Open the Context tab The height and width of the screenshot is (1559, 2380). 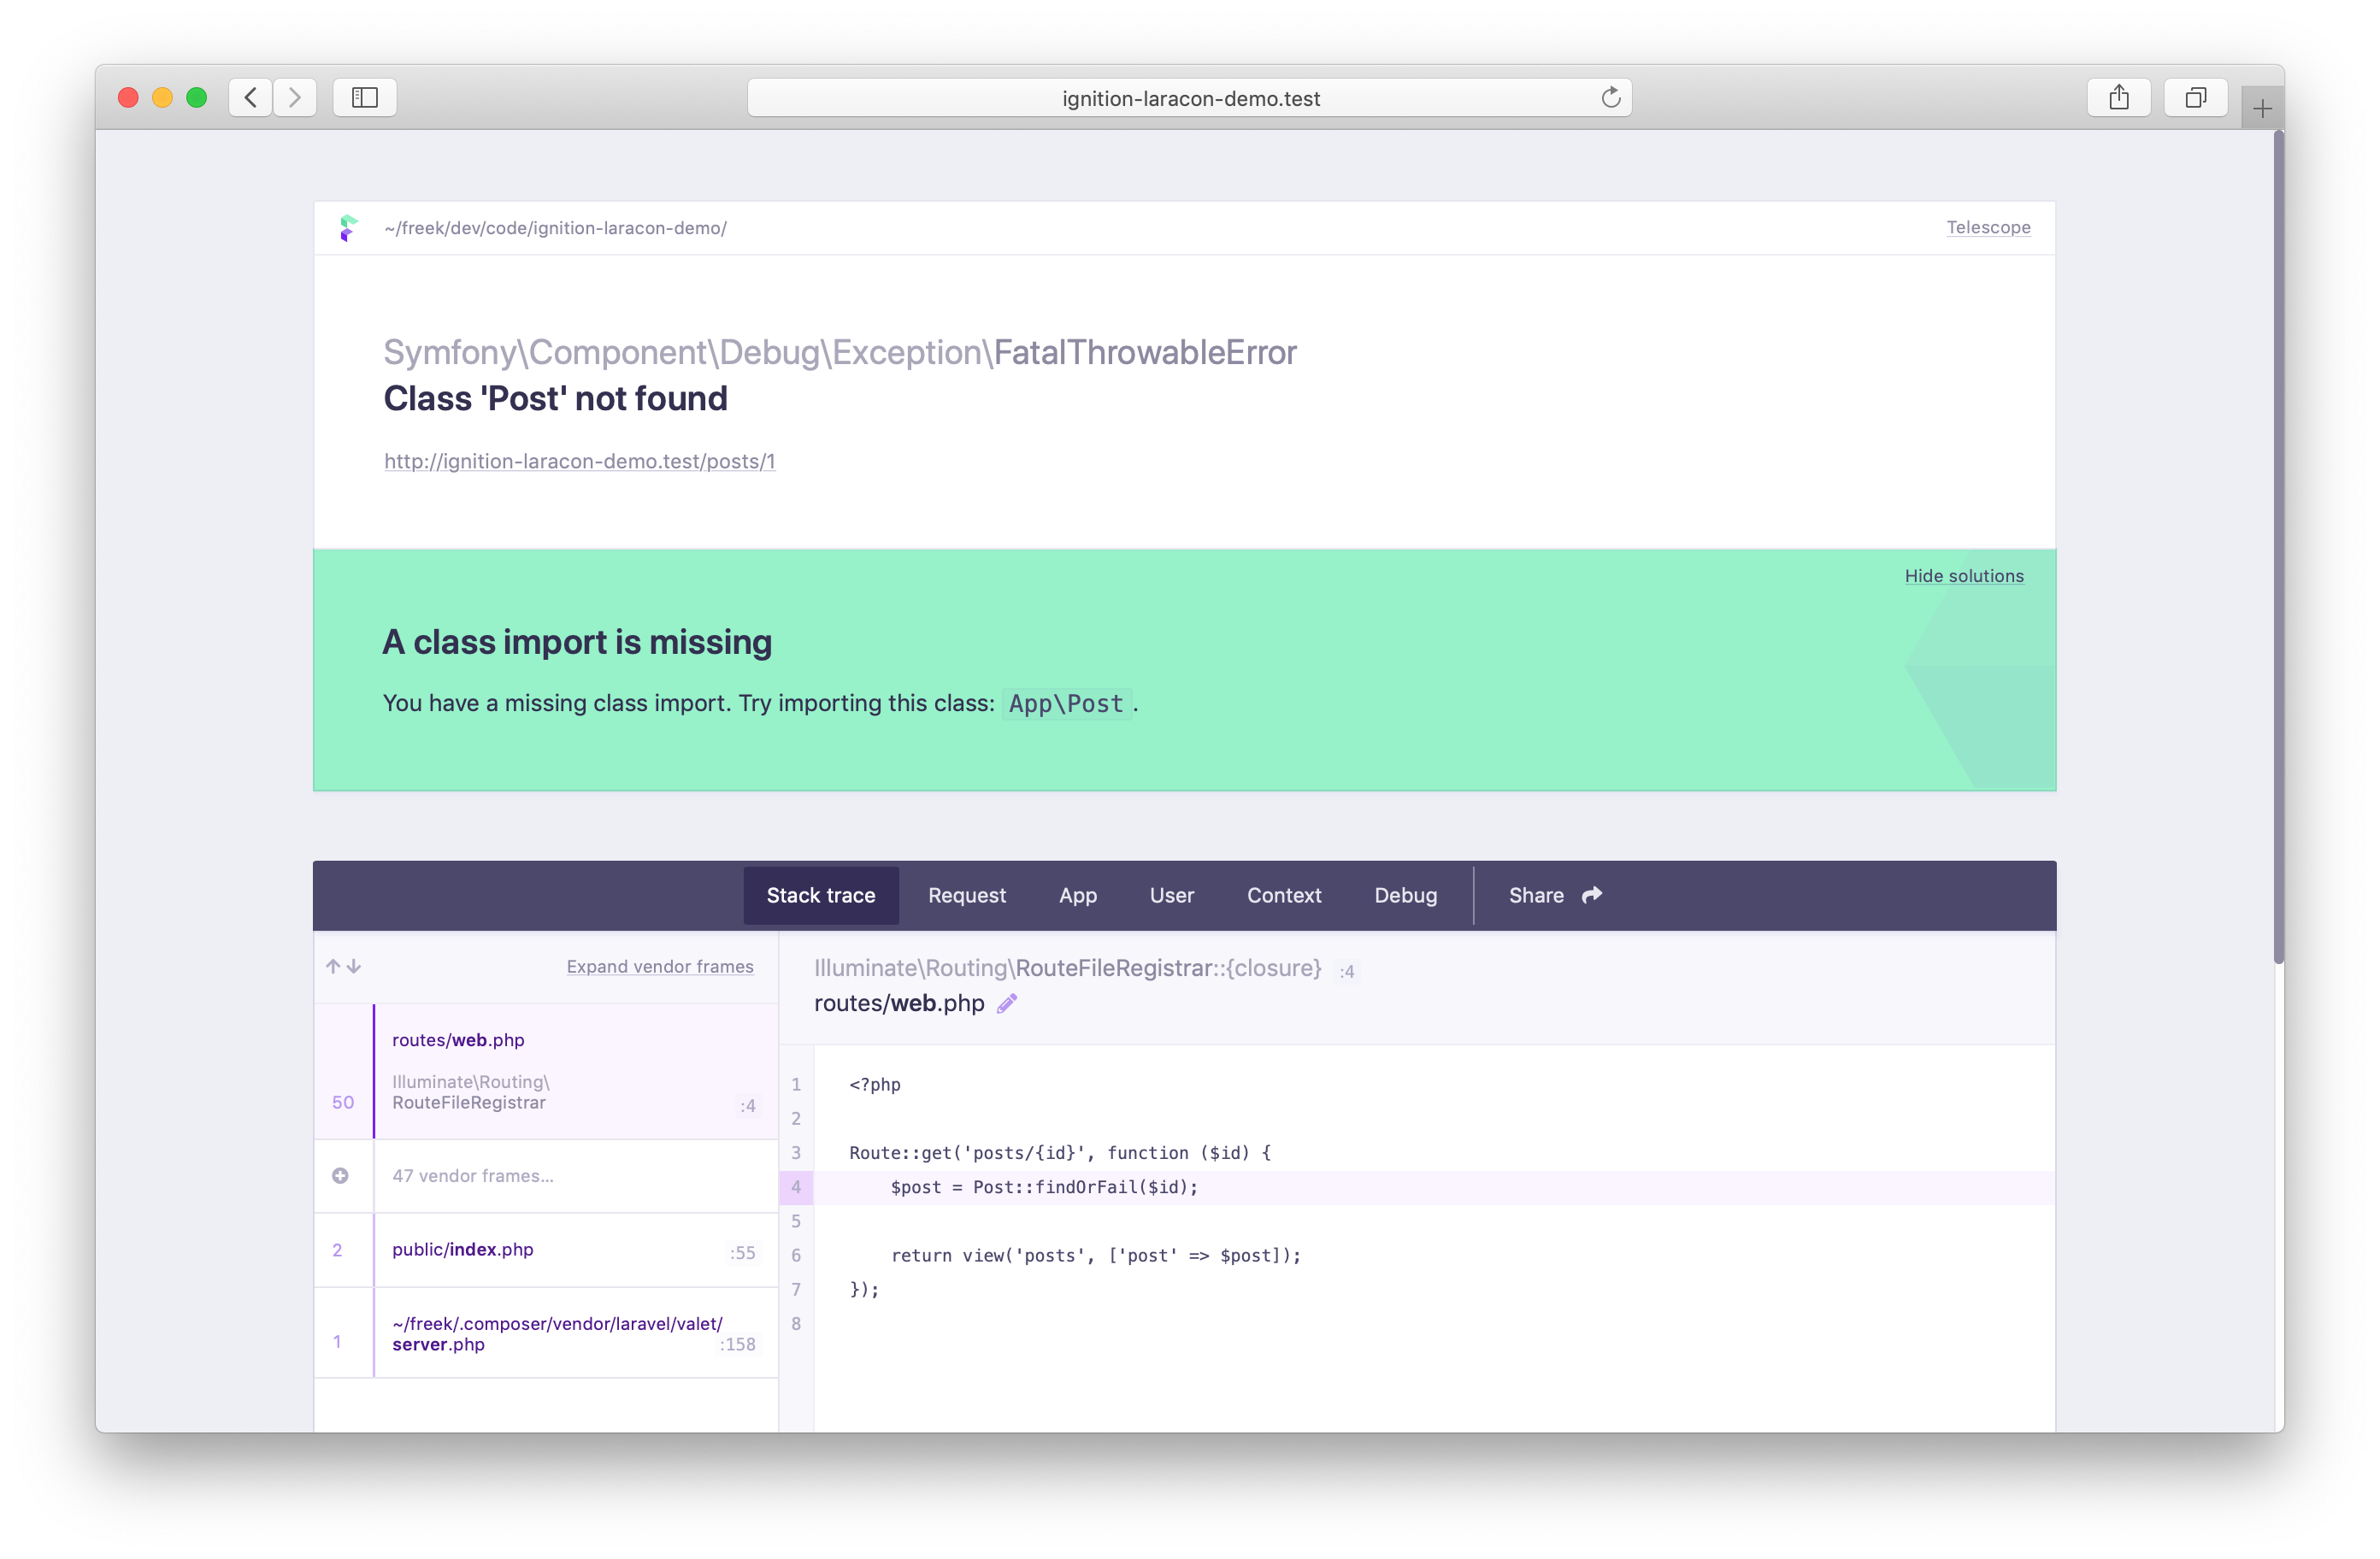(x=1284, y=895)
